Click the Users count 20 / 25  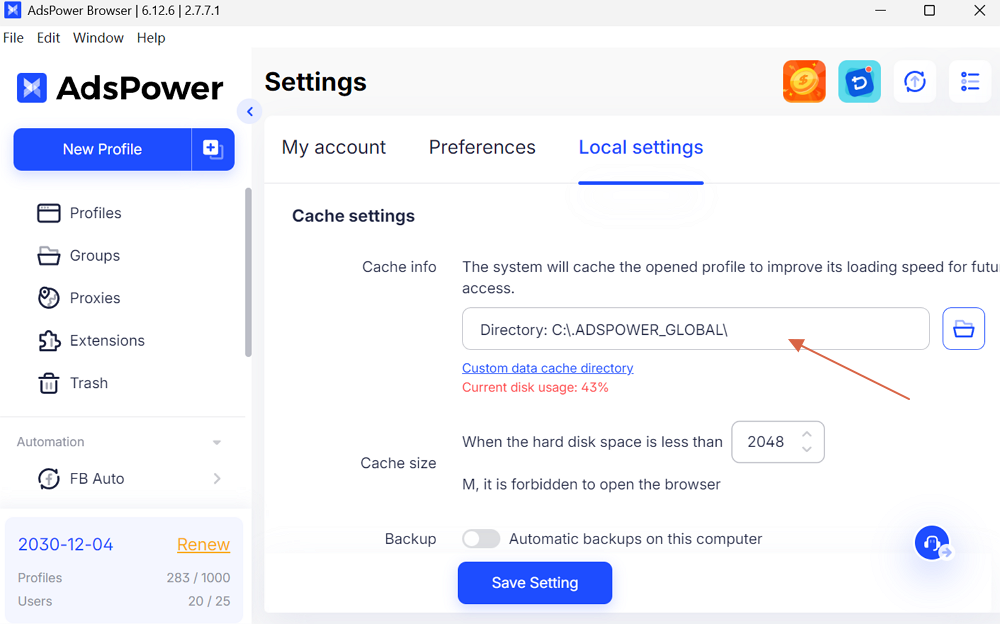[209, 601]
